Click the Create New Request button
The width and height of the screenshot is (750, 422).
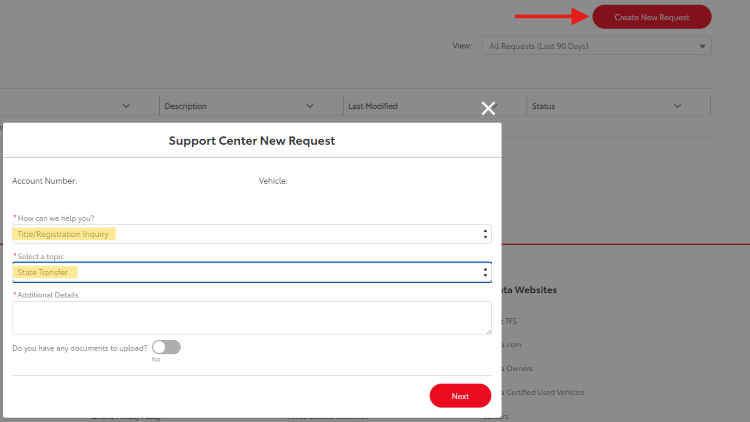[651, 17]
